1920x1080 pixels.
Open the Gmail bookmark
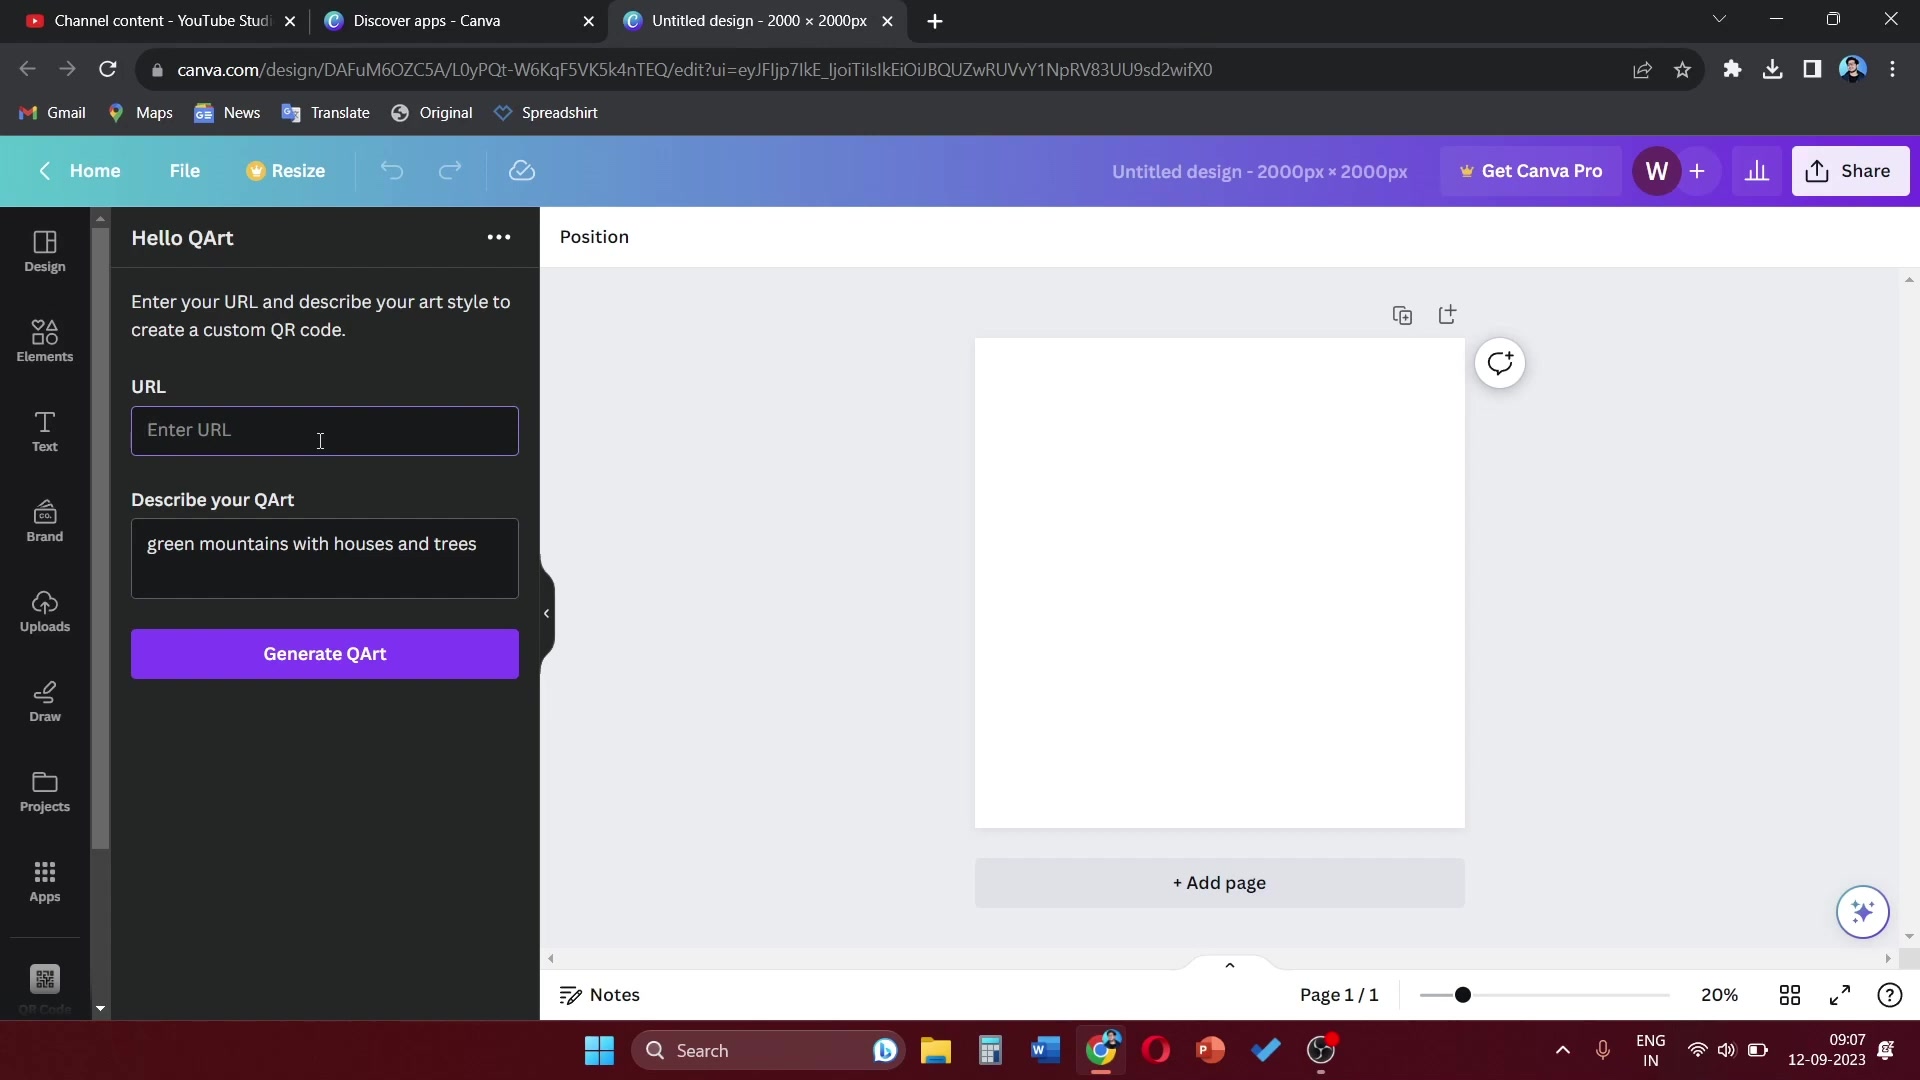coord(53,113)
